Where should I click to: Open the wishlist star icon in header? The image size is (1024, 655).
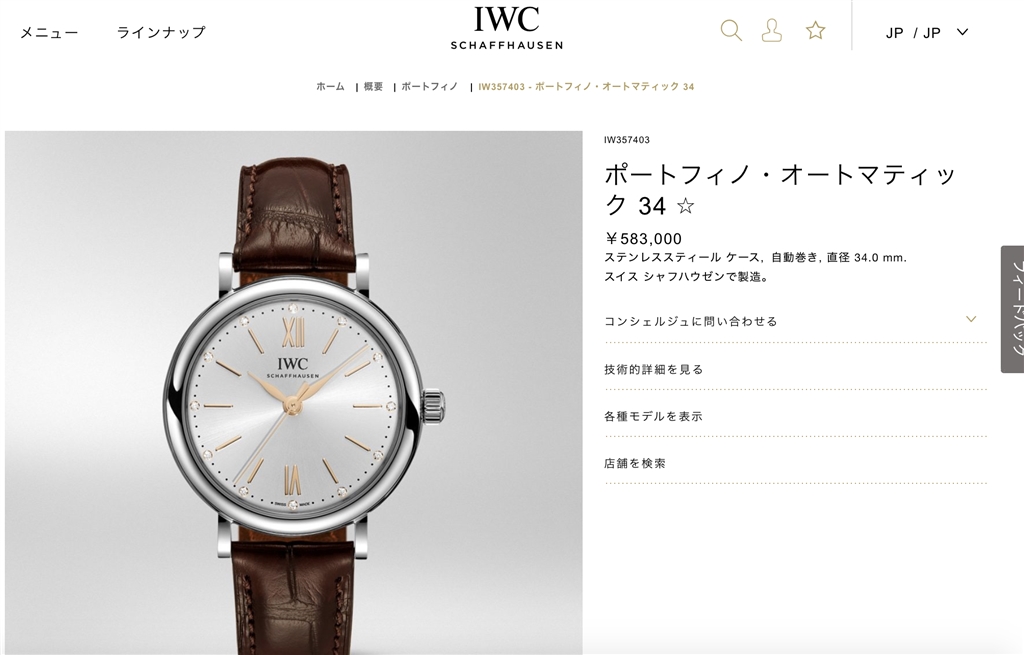[815, 31]
